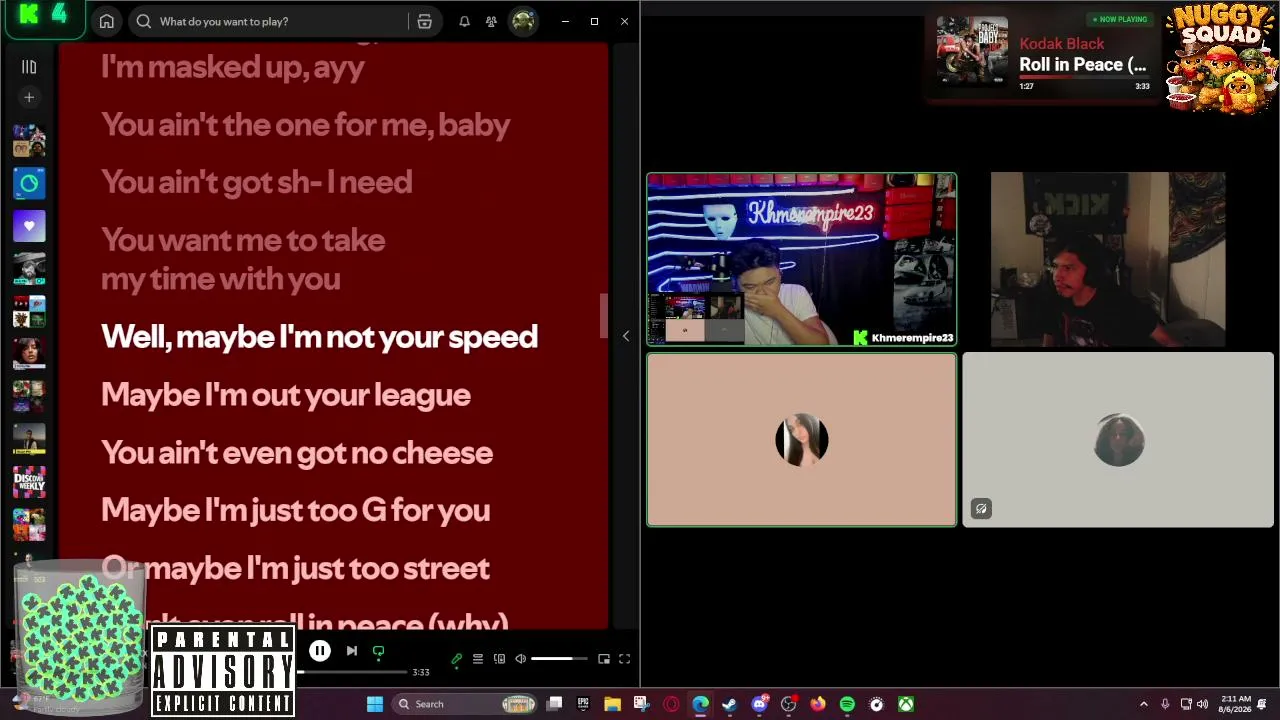Open Firefox from the taskbar

click(x=818, y=704)
